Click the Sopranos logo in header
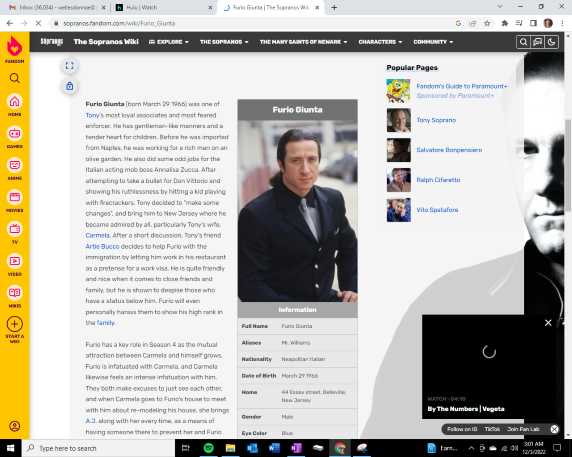 pos(51,42)
